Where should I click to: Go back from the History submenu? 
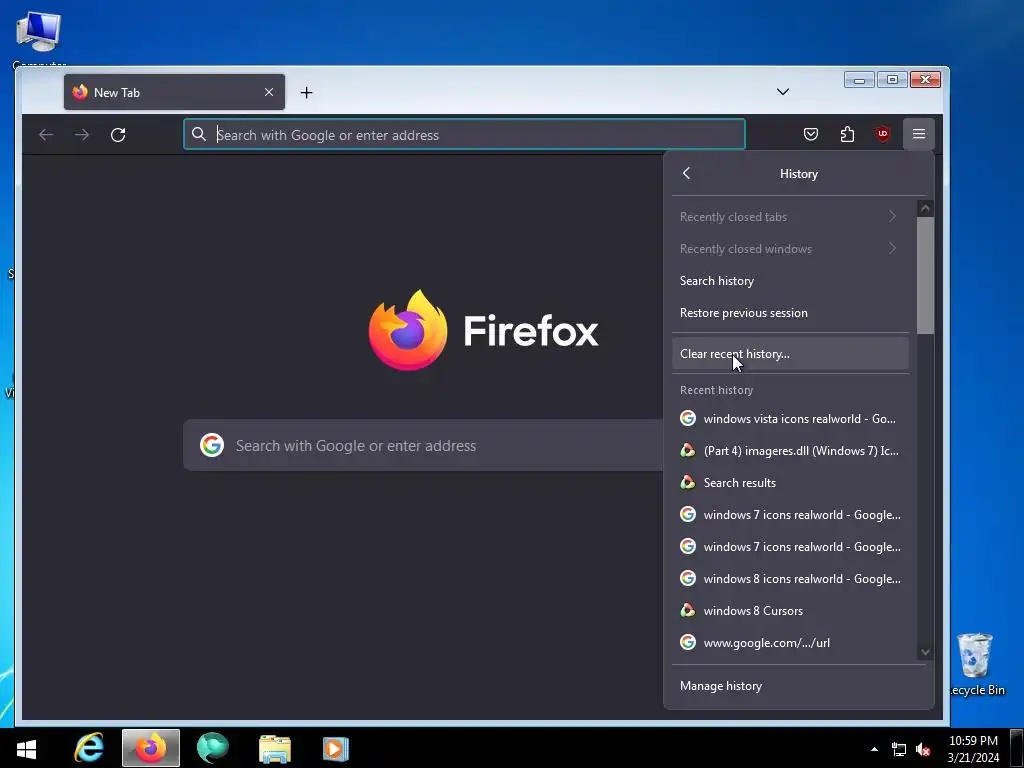coord(686,173)
